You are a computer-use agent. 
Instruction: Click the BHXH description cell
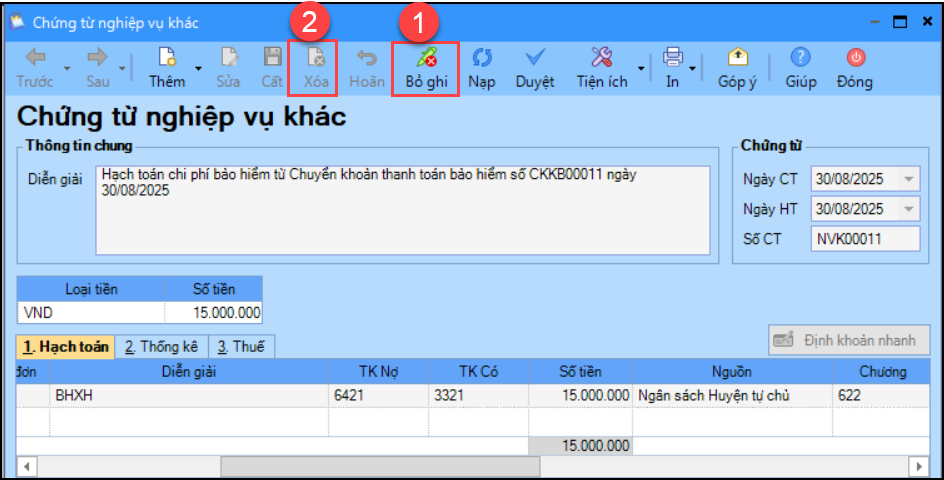pos(189,396)
